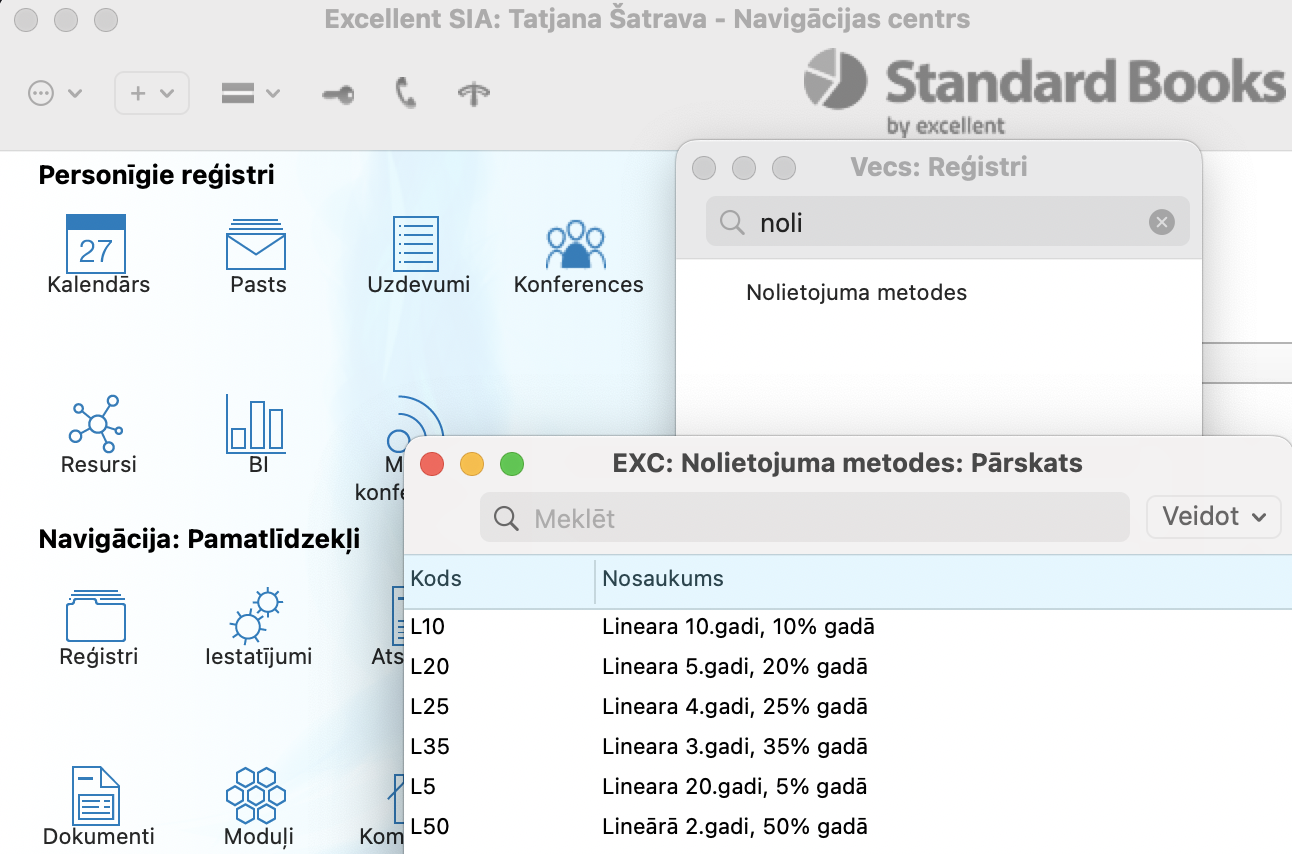This screenshot has height=854, width=1292.
Task: Open the Pasts mail icon
Action: pos(256,243)
